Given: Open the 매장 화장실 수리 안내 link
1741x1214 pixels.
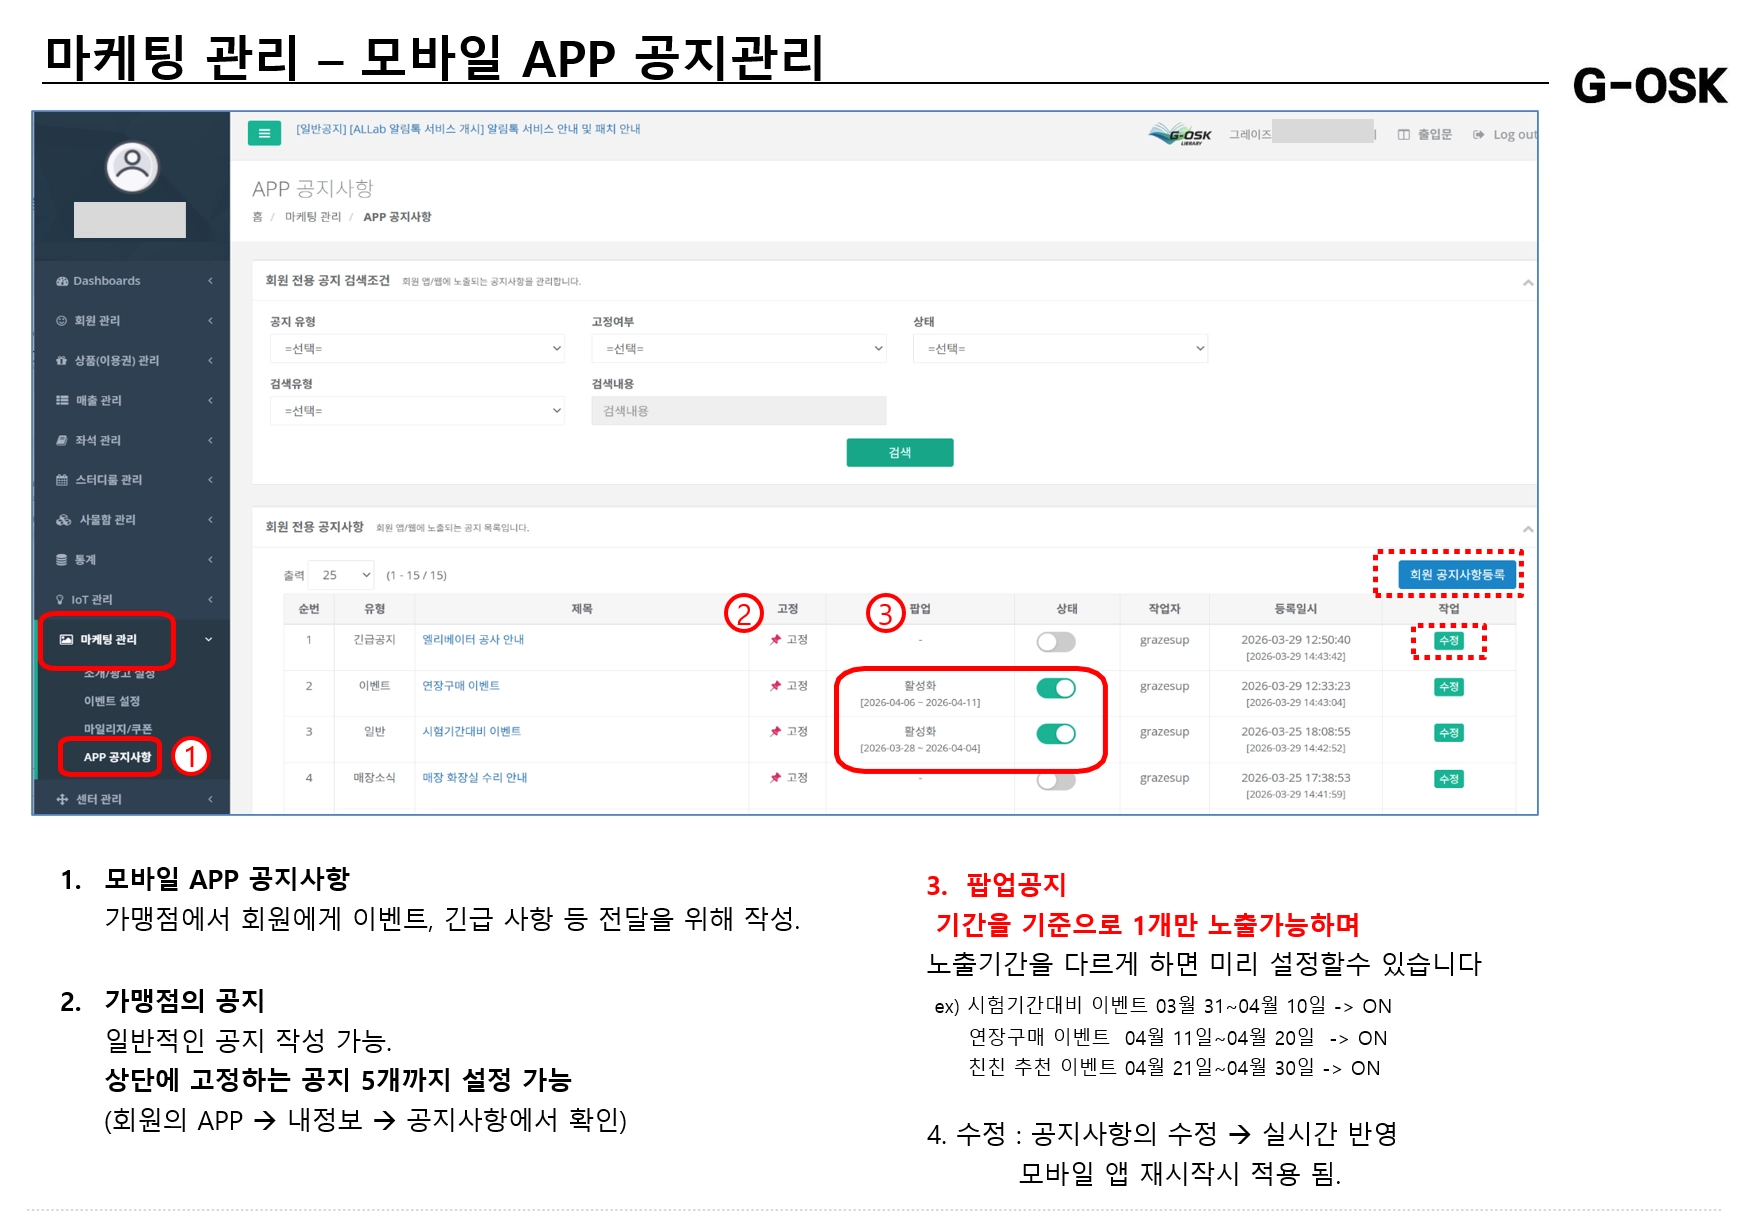Looking at the screenshot, I should pyautogui.click(x=475, y=778).
